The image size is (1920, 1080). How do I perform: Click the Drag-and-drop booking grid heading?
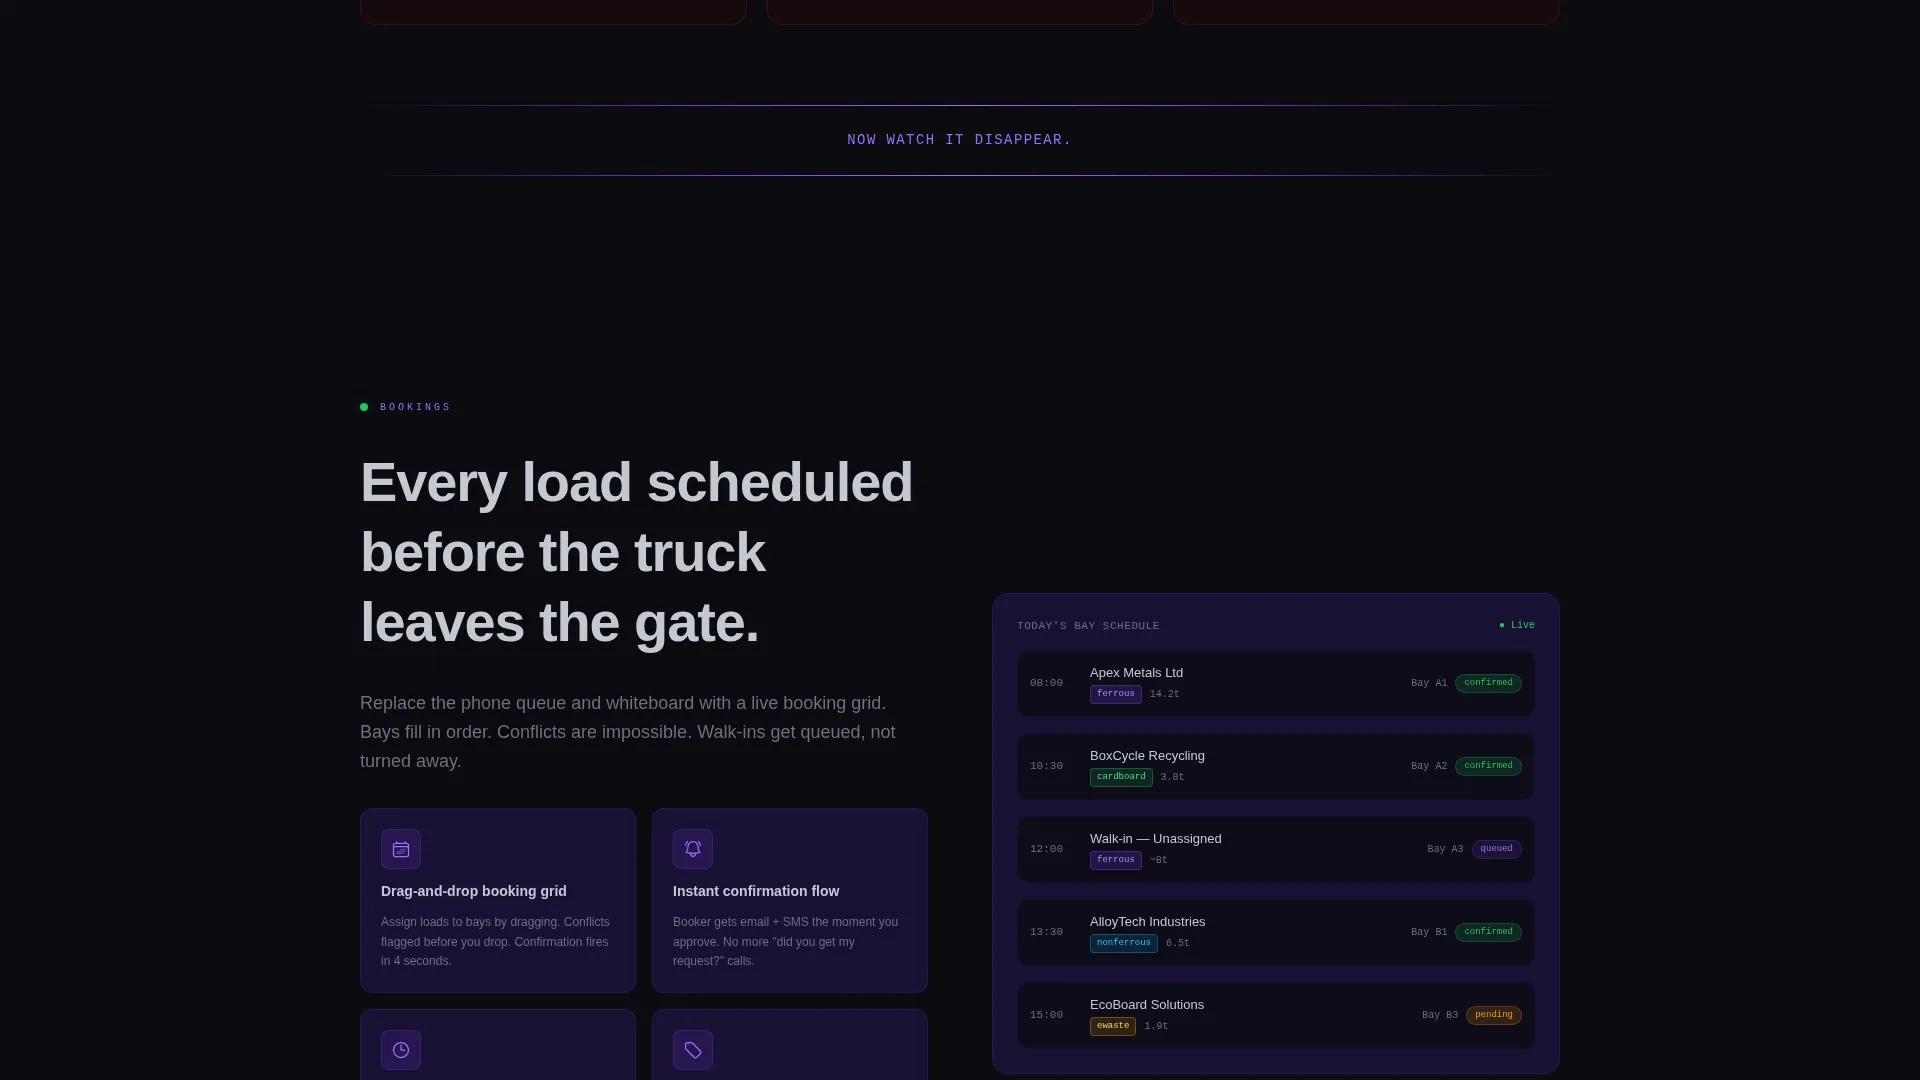coord(474,891)
